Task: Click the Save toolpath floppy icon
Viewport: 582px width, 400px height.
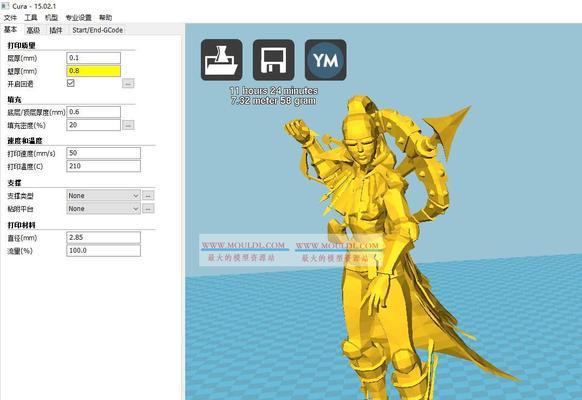Action: coord(274,60)
